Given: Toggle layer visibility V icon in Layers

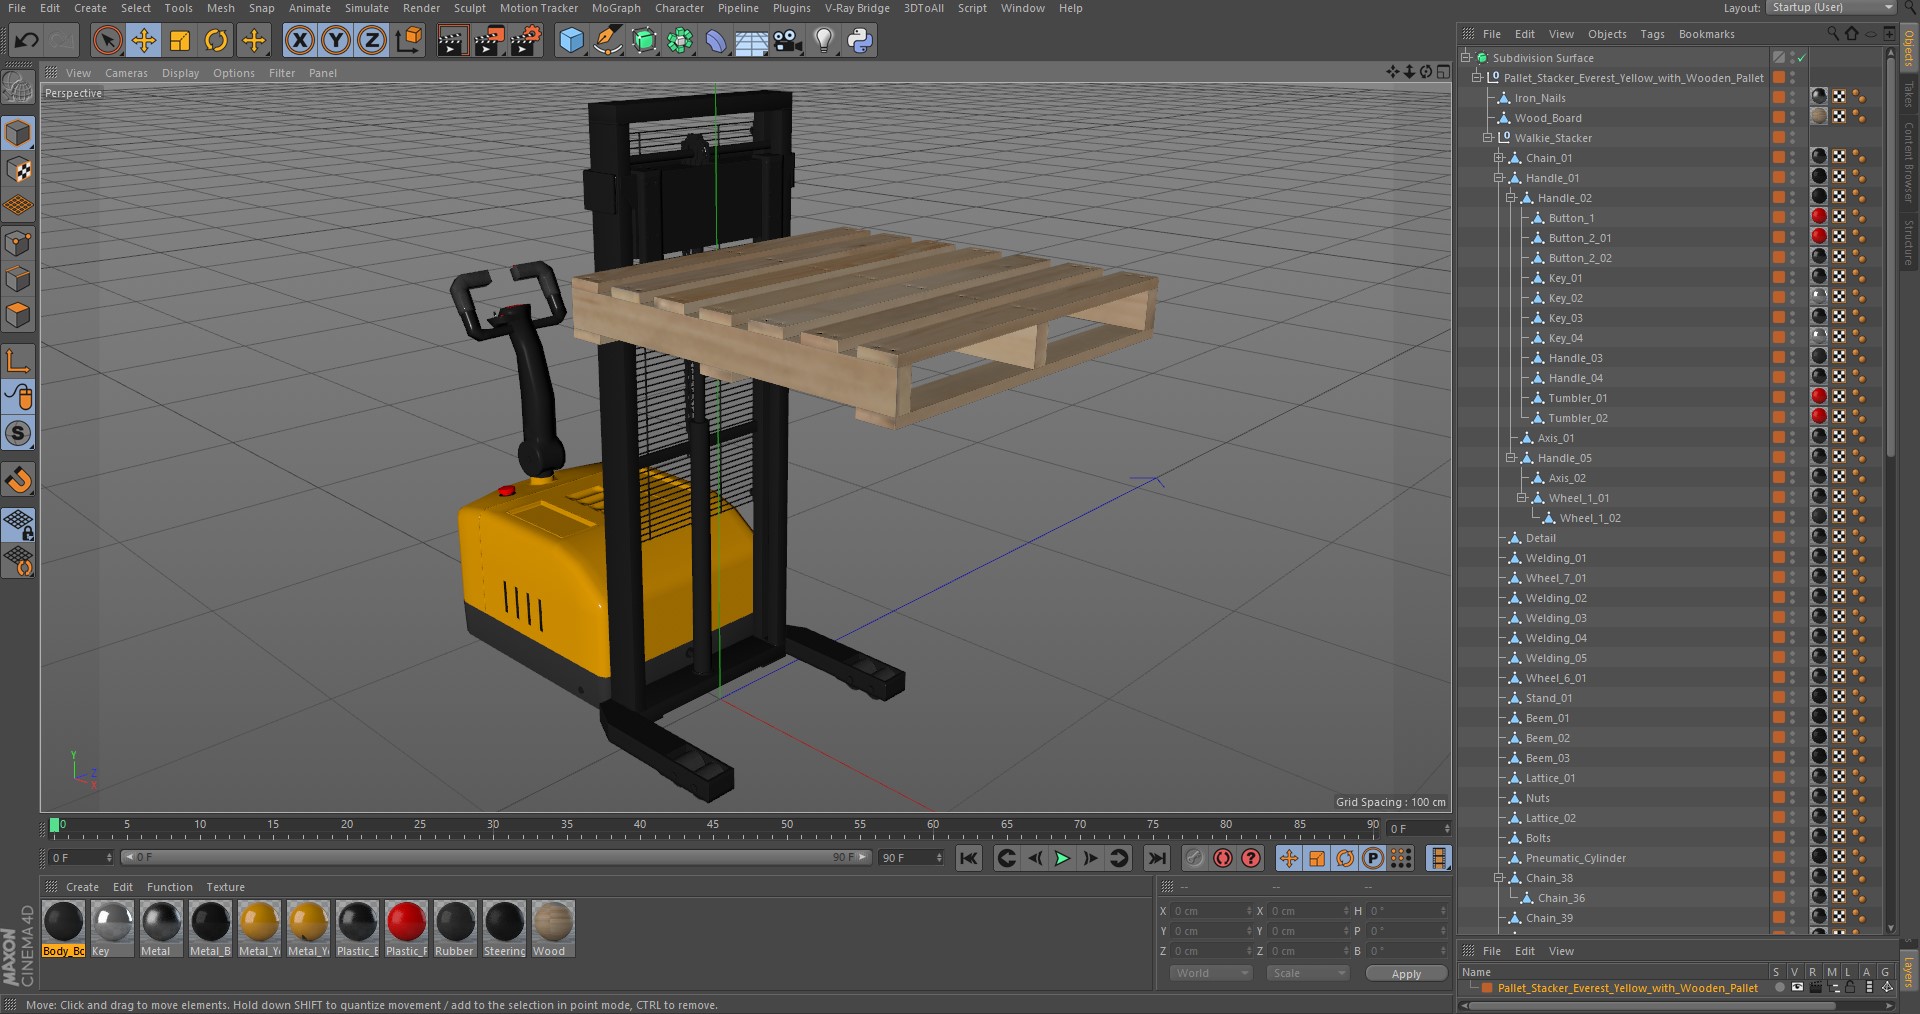Looking at the screenshot, I should pos(1797,988).
